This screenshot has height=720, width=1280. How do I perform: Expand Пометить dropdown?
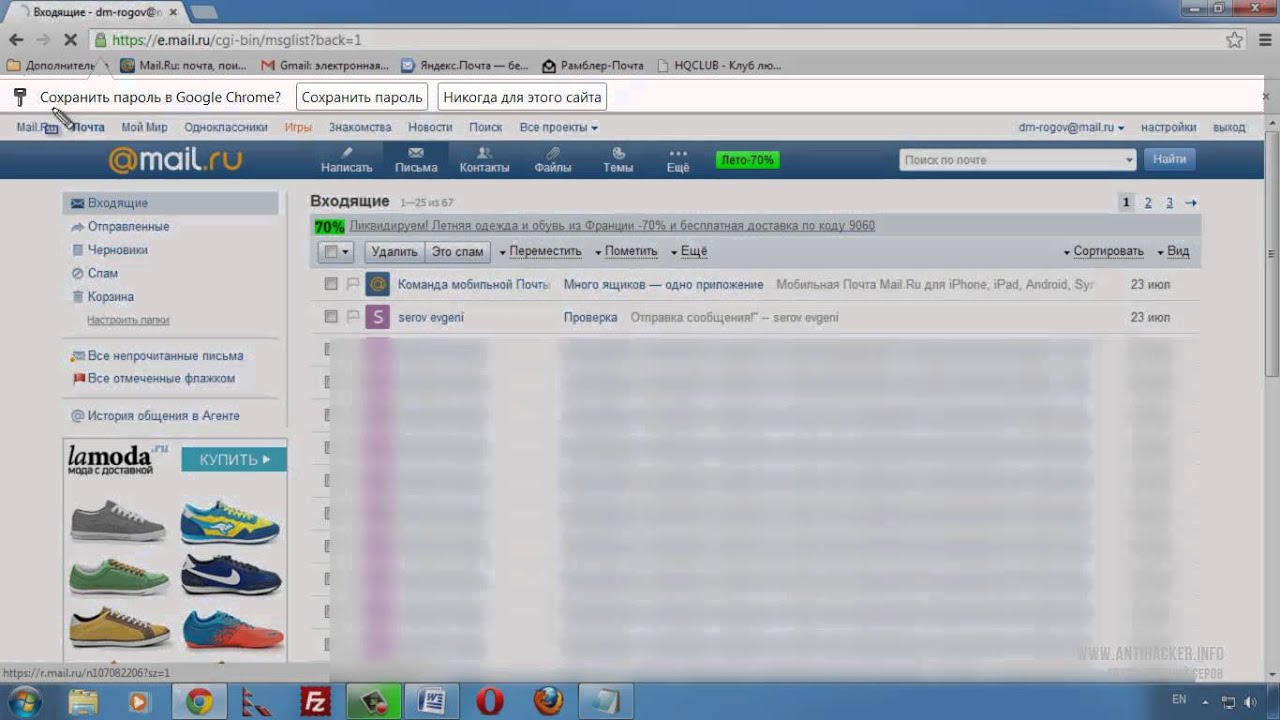[x=625, y=252]
